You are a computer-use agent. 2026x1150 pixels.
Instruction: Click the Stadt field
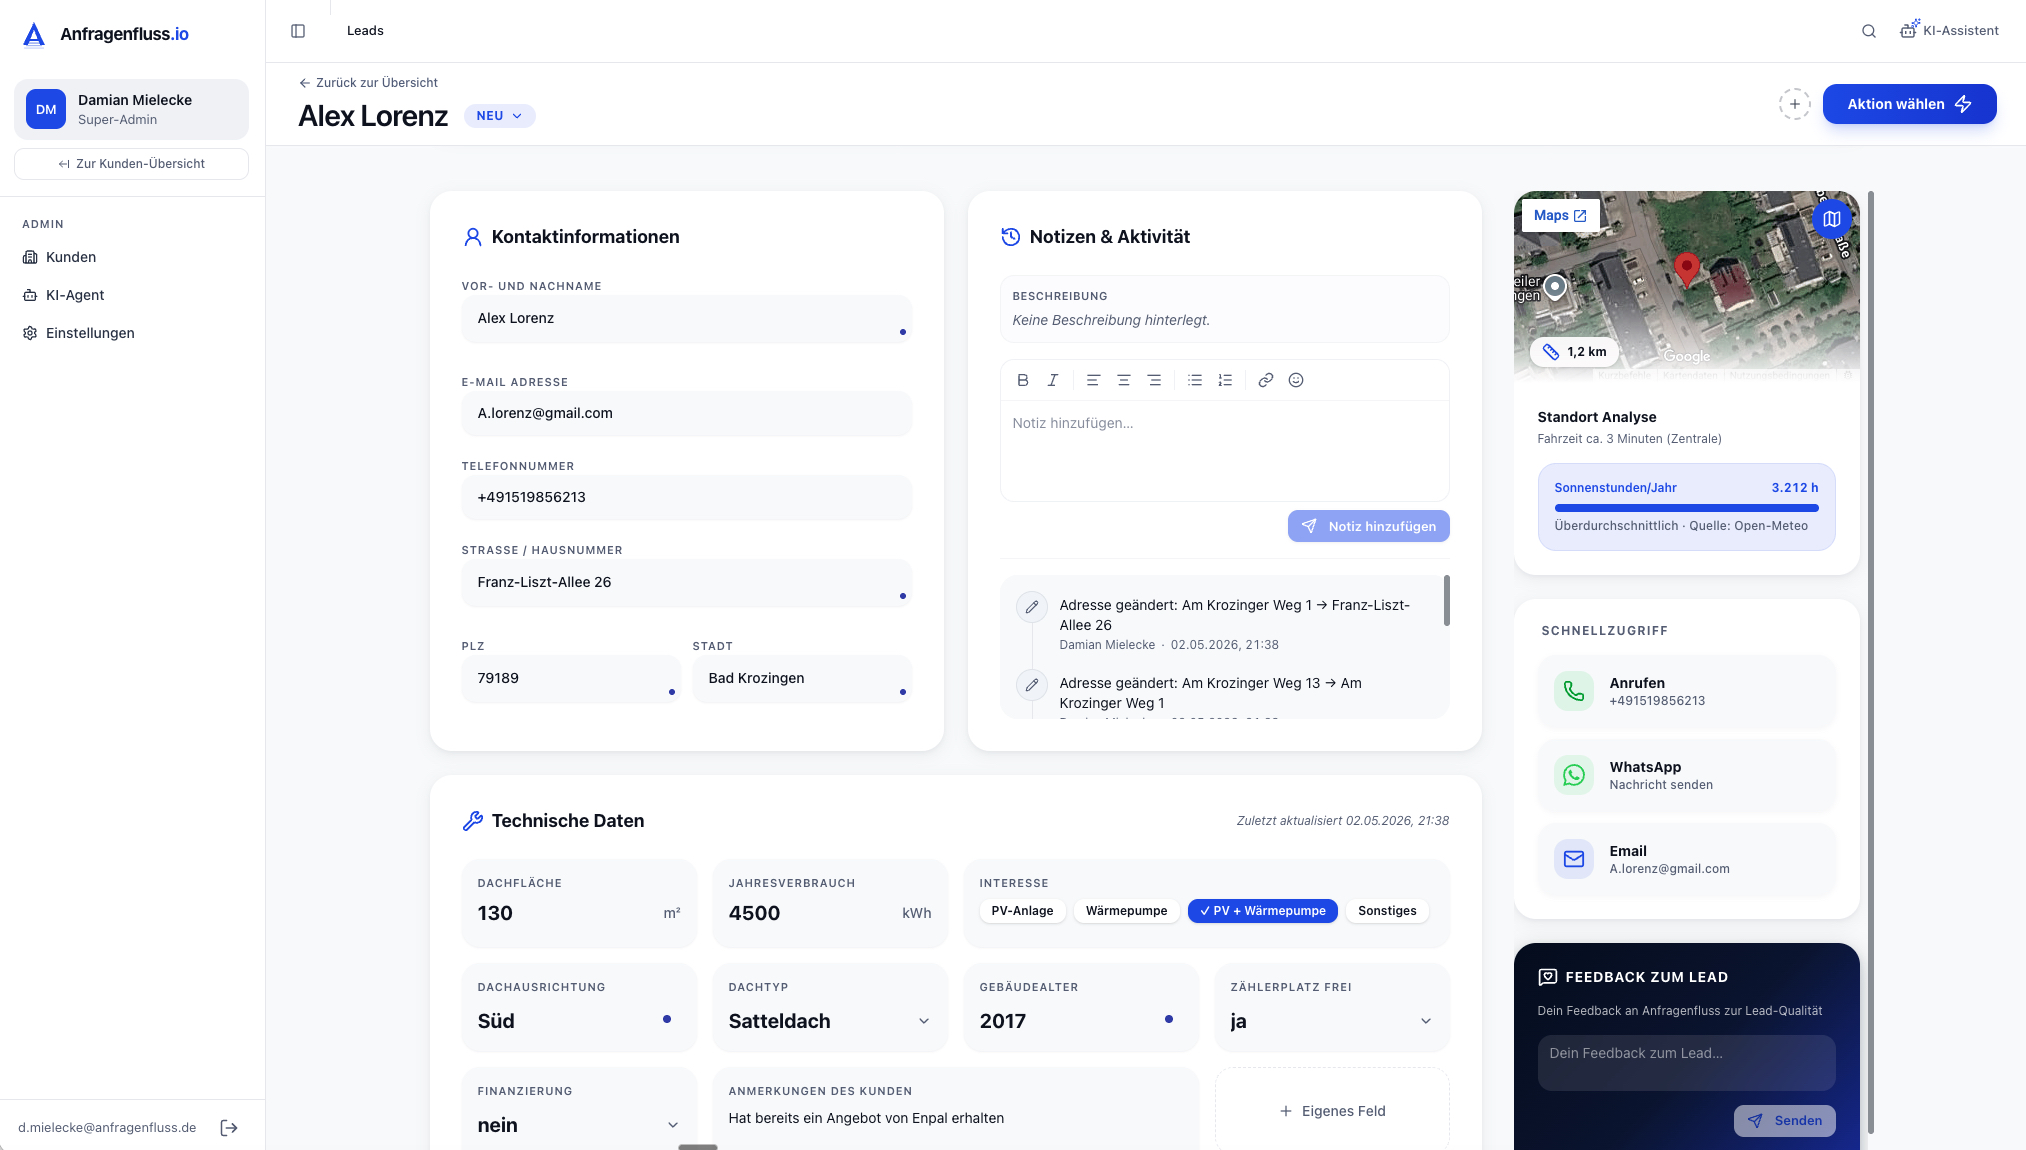click(802, 679)
